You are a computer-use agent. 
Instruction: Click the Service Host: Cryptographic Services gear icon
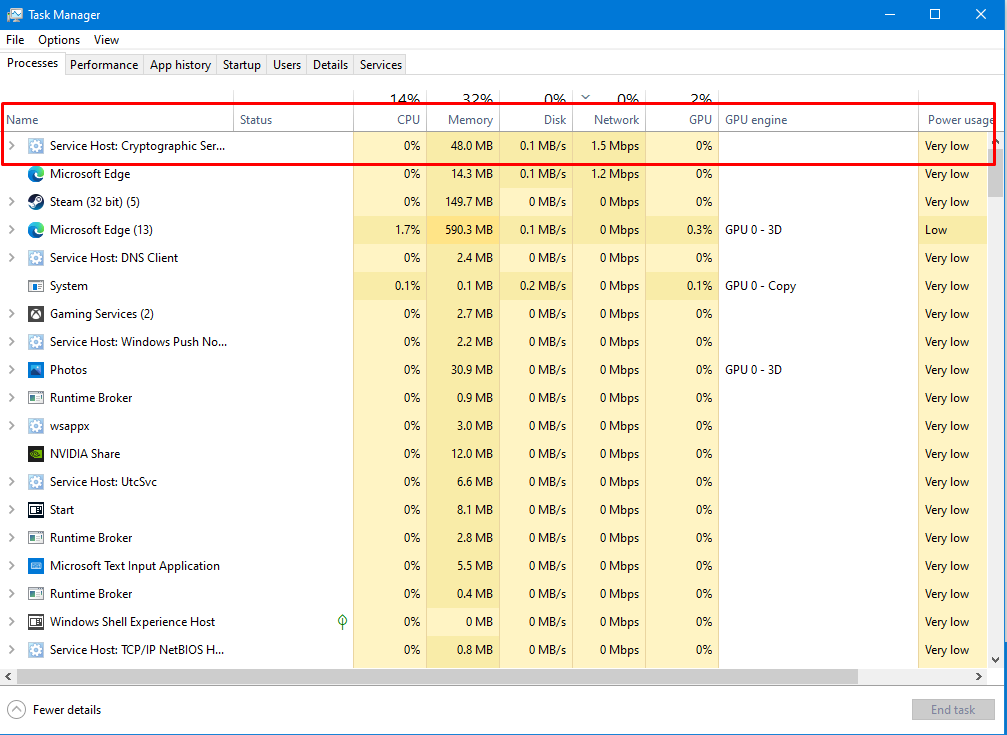coord(36,146)
